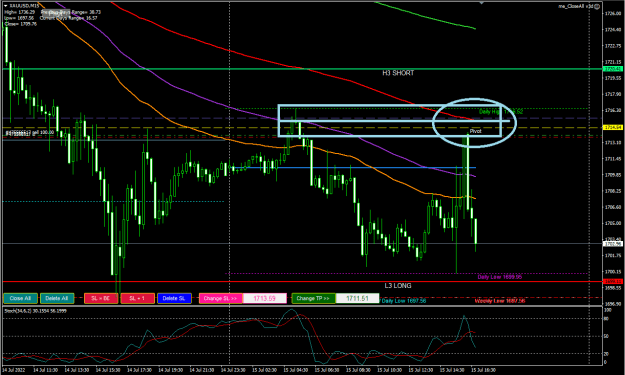Image resolution: width=625 pixels, height=375 pixels.
Task: Open the XAUUSD,M15 chart menu arrow
Action: (x=6, y=6)
